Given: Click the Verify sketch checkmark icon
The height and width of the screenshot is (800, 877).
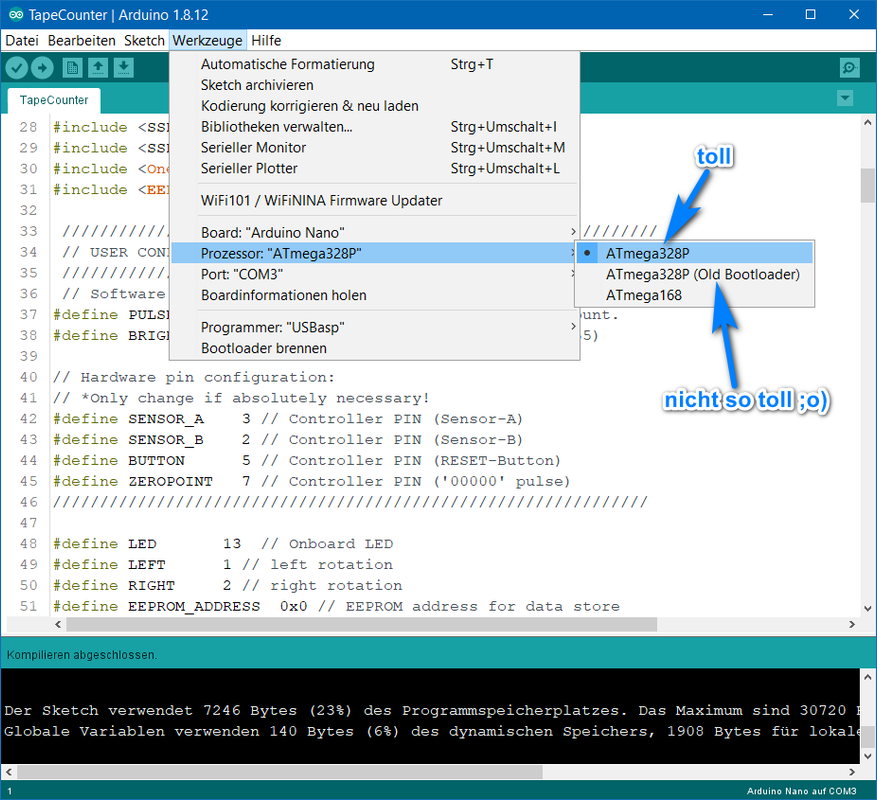Looking at the screenshot, I should coord(17,68).
